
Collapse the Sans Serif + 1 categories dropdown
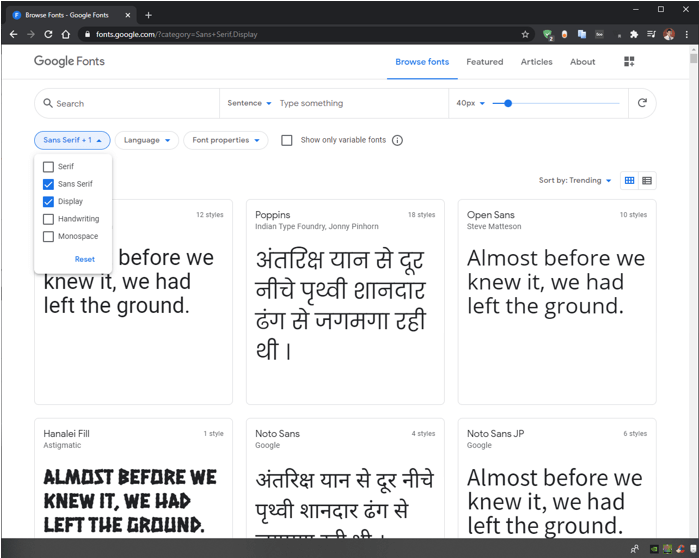[72, 140]
